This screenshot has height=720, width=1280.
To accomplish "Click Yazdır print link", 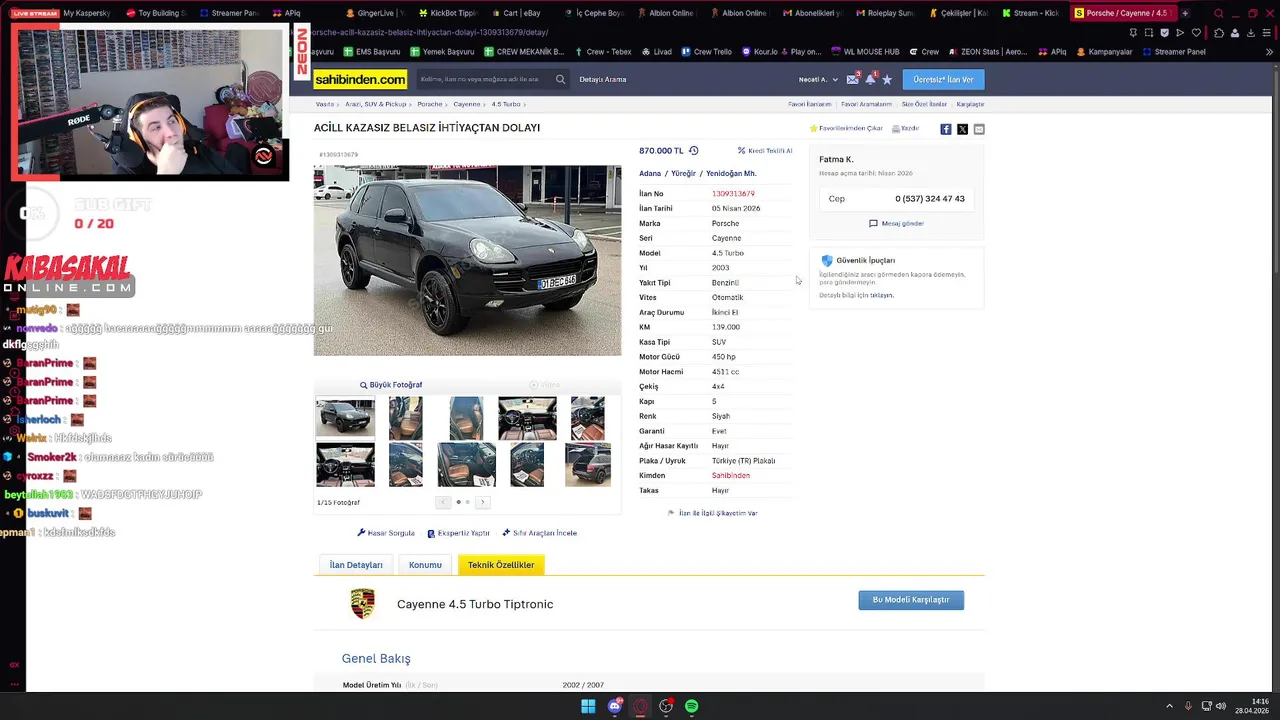I will coord(905,129).
